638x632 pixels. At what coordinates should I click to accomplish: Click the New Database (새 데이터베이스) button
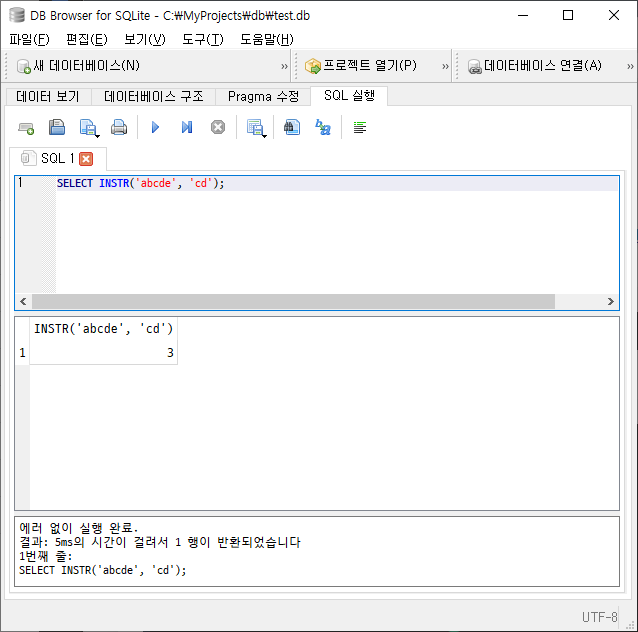pyautogui.click(x=79, y=66)
